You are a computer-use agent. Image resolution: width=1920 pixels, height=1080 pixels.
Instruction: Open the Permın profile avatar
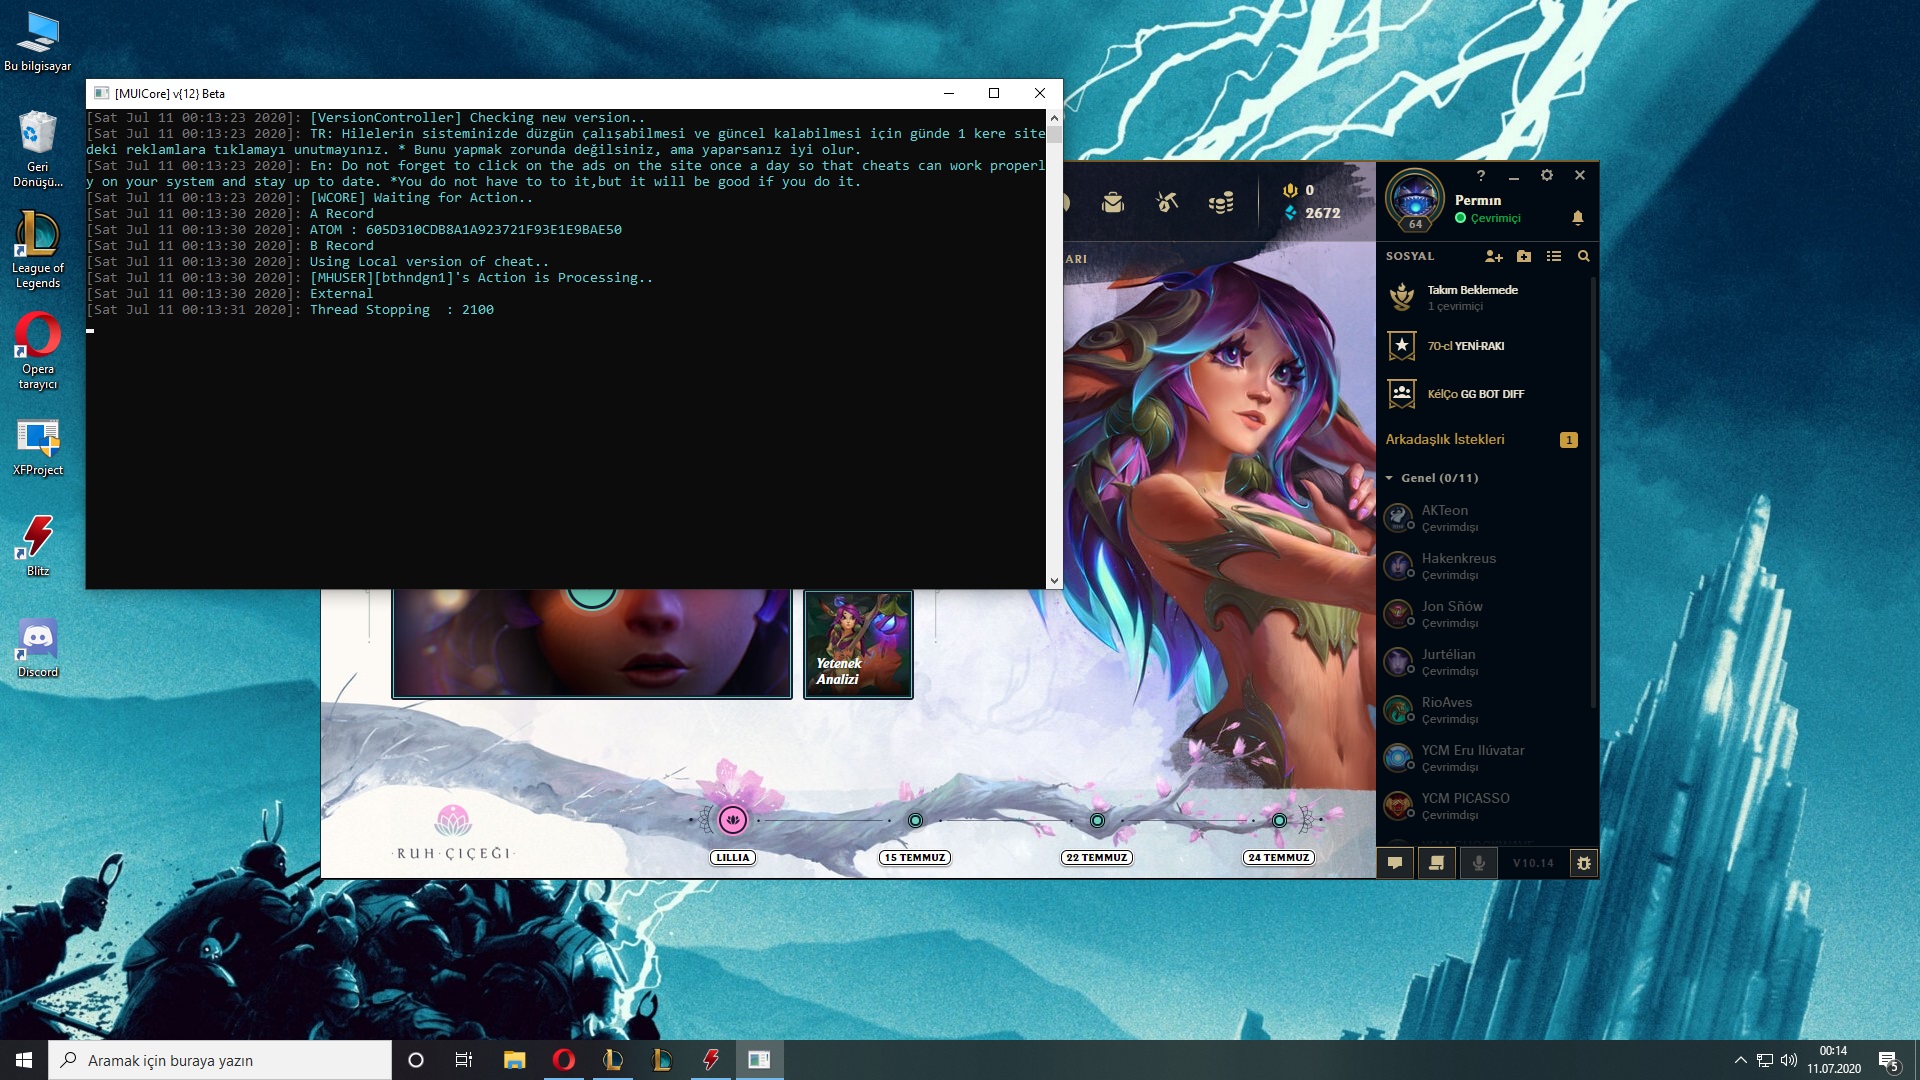click(x=1414, y=199)
